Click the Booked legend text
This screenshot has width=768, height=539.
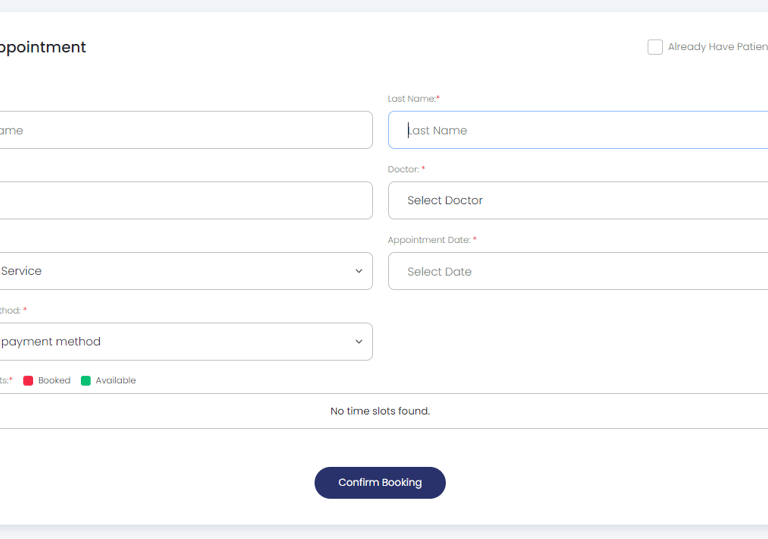click(54, 381)
